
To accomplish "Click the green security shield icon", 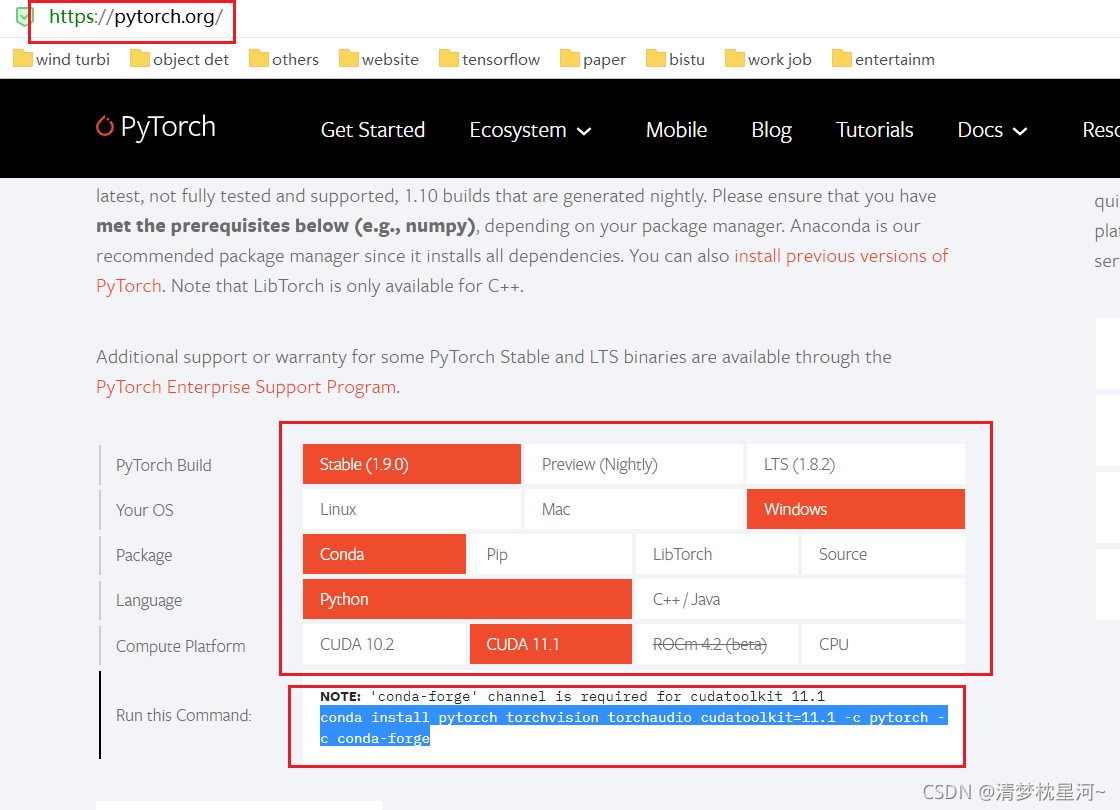I will (24, 16).
